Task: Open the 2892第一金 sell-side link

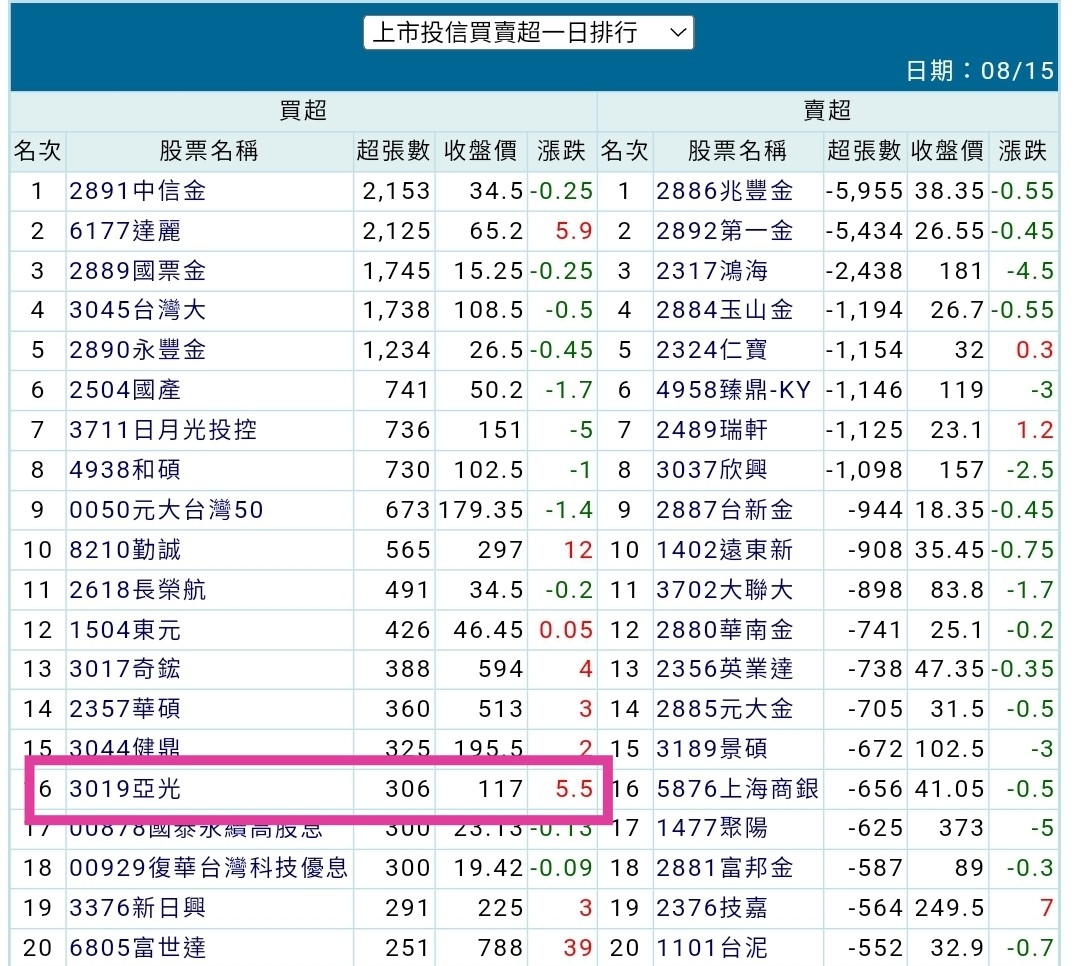Action: pyautogui.click(x=725, y=231)
